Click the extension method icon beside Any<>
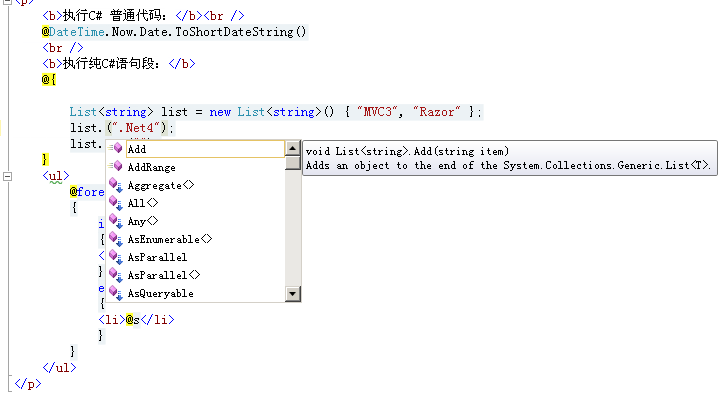728x397 pixels. pyautogui.click(x=116, y=221)
